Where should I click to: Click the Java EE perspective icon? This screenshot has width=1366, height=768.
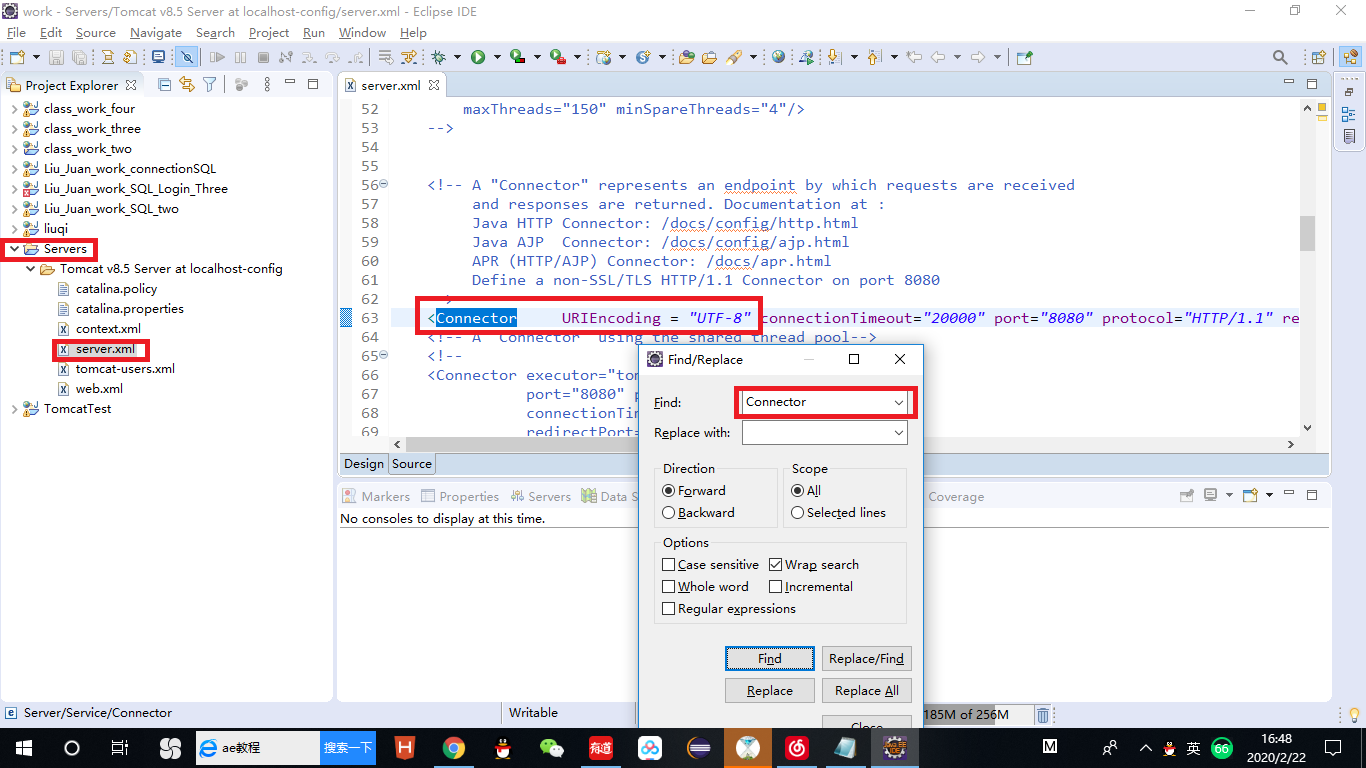point(1349,57)
